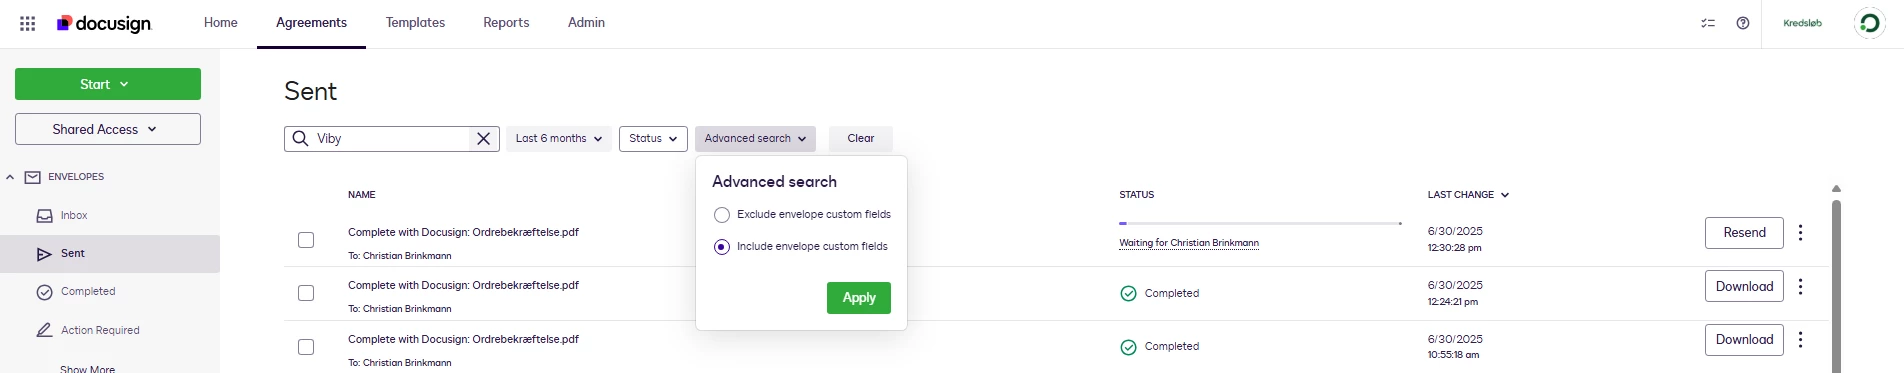1904x373 pixels.
Task: Open the user profile avatar
Action: [1869, 23]
